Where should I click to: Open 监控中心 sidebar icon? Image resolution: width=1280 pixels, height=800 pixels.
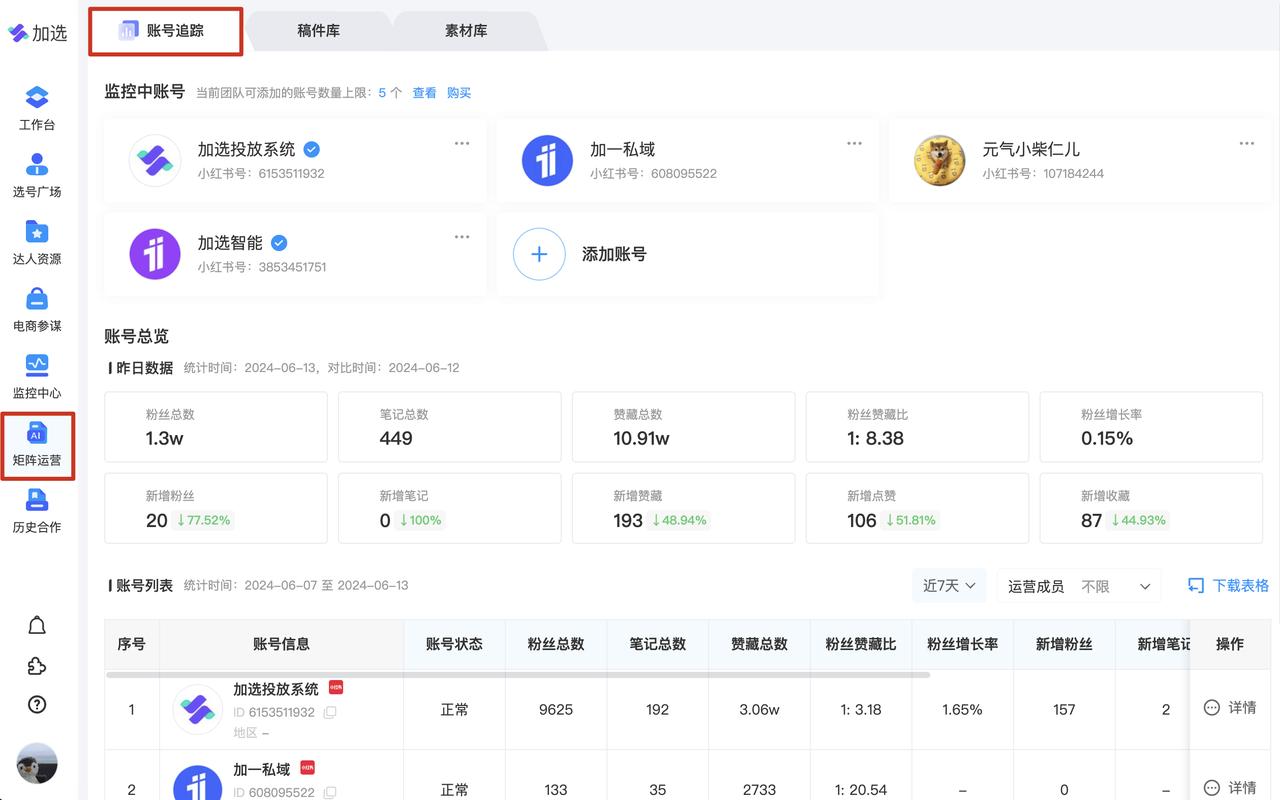pos(37,377)
